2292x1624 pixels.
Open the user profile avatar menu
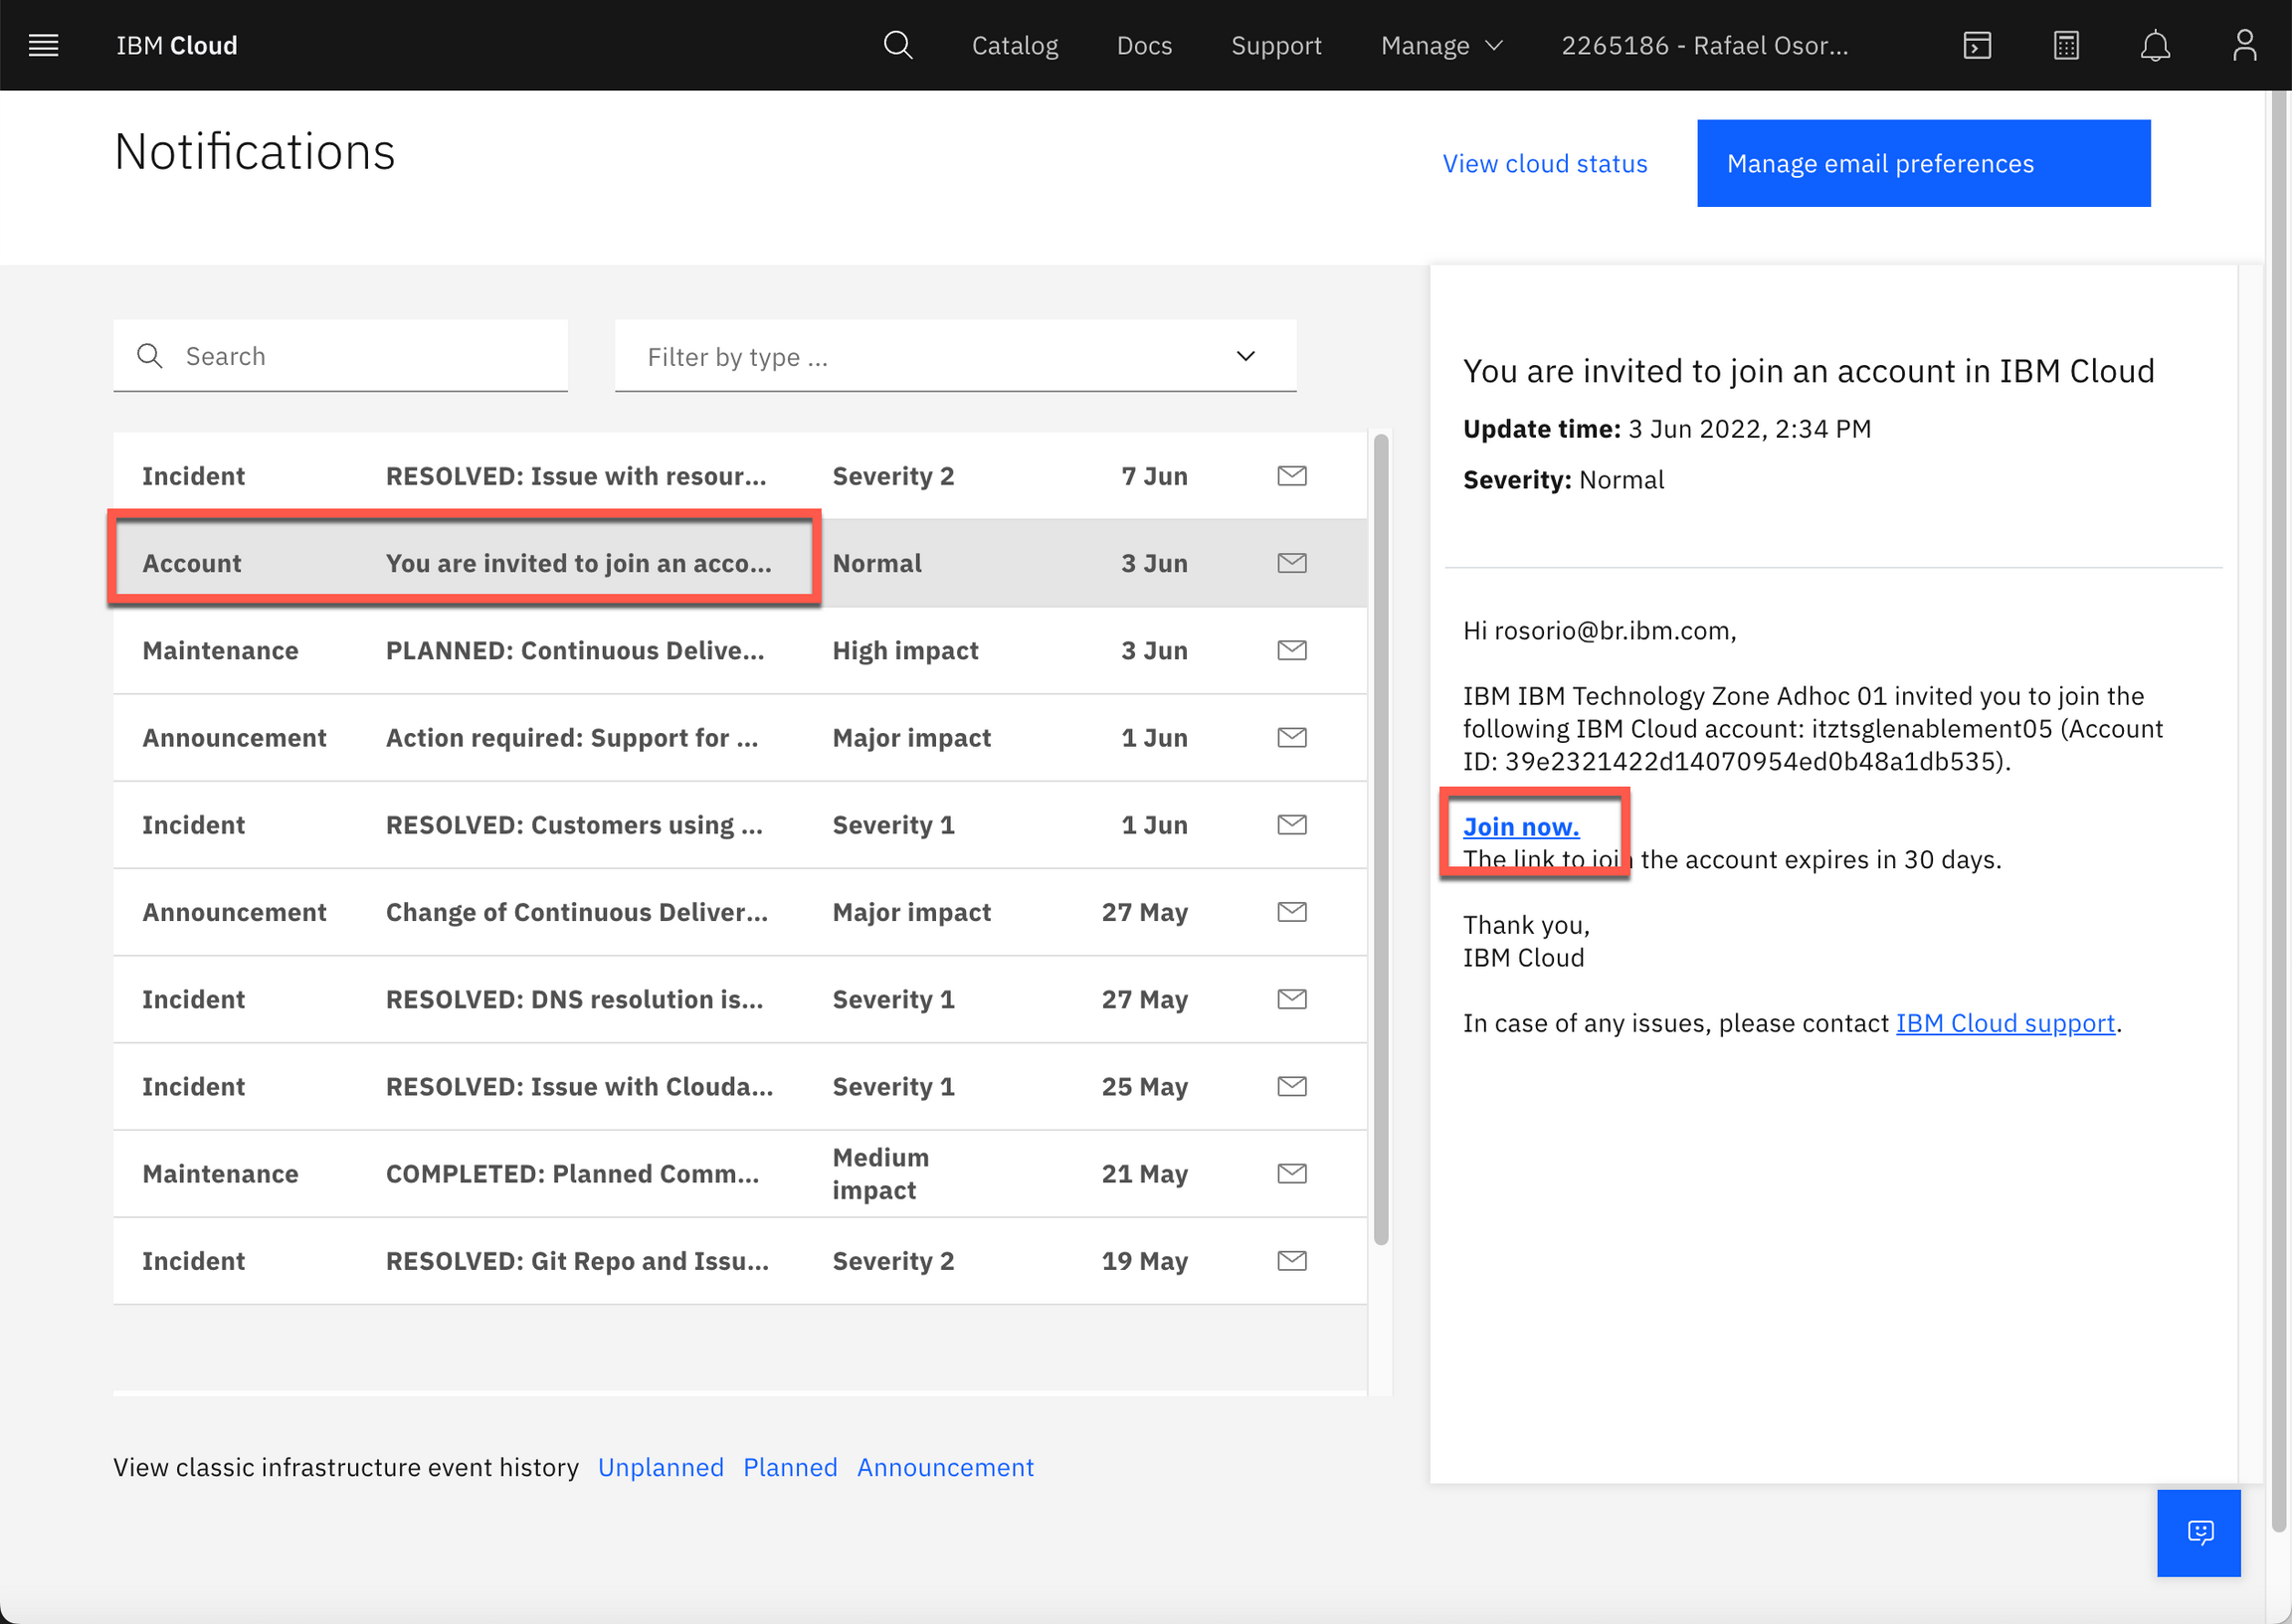(2244, 45)
